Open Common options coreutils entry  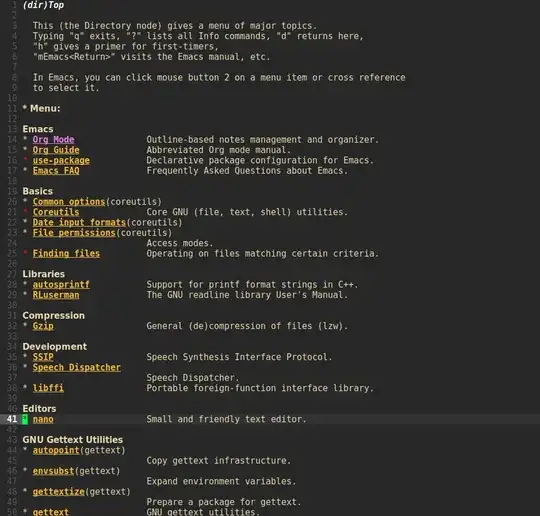coord(69,202)
